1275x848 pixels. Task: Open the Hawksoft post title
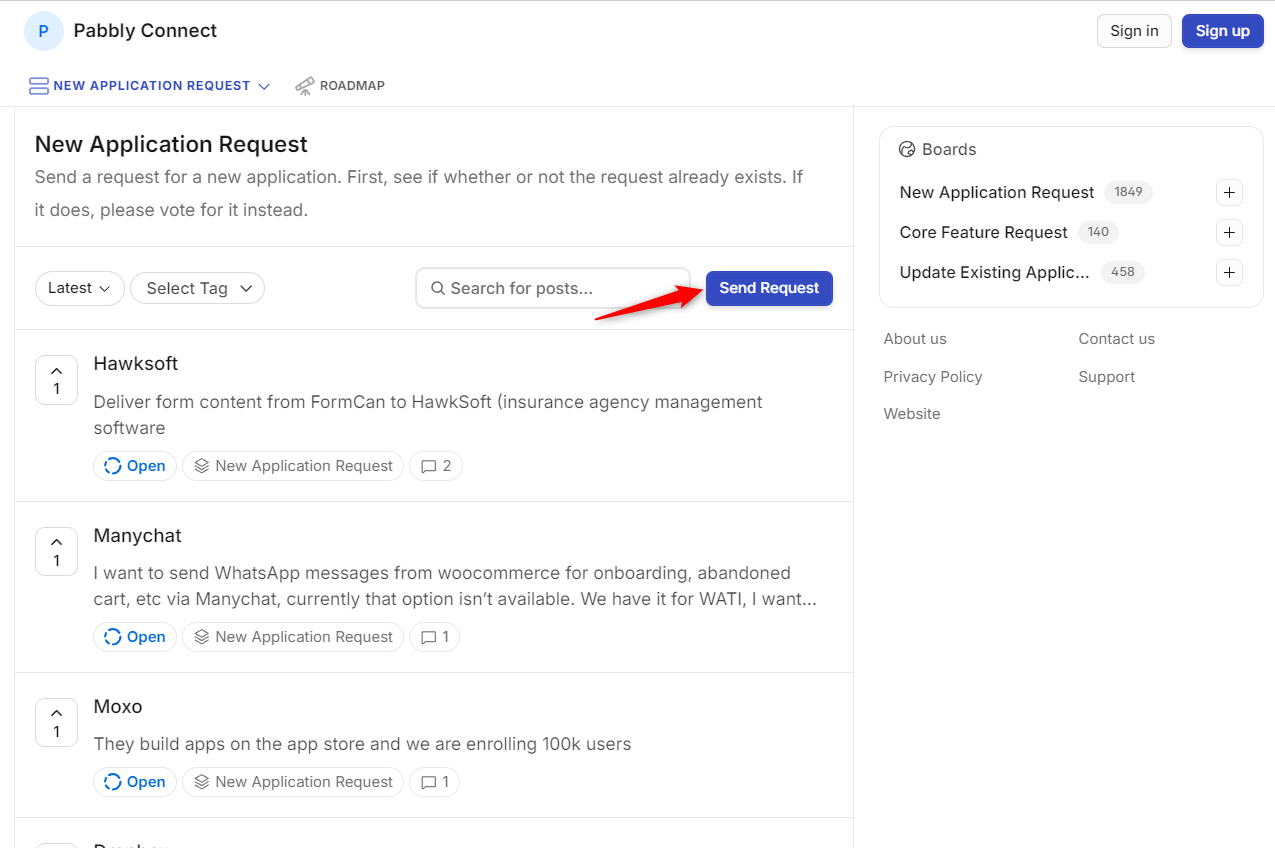coord(136,364)
